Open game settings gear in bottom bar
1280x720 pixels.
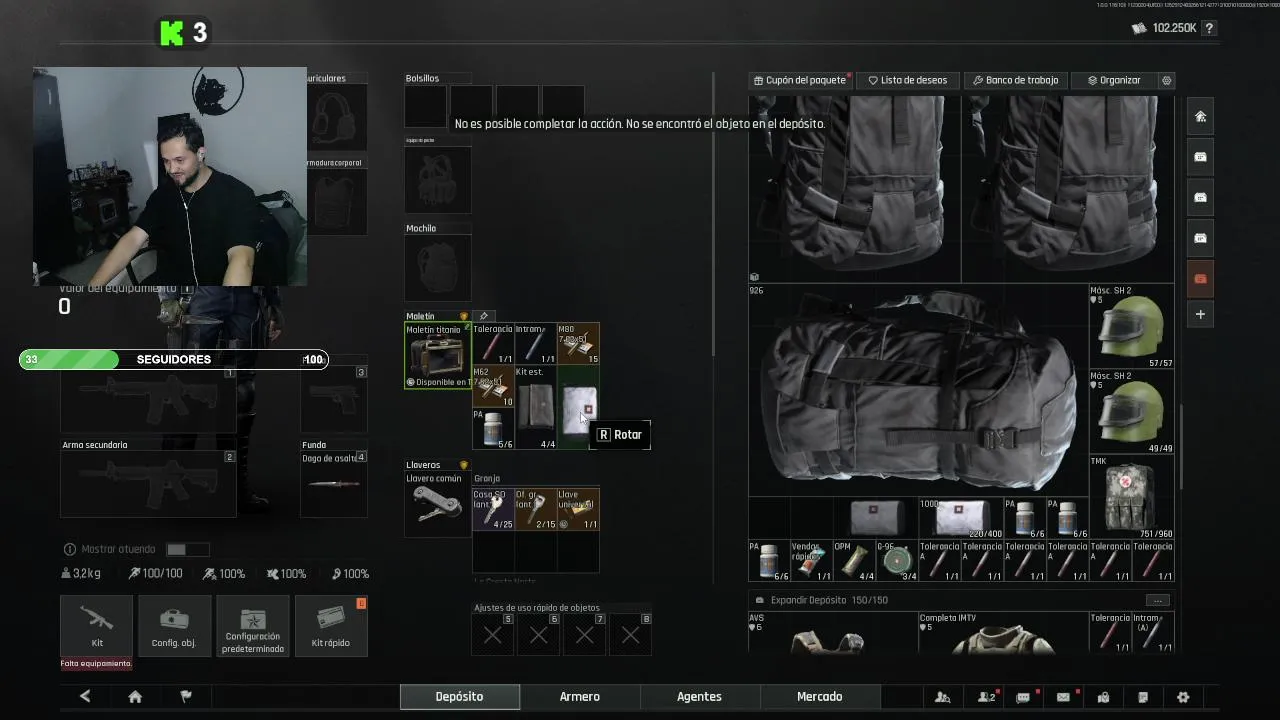point(1183,697)
